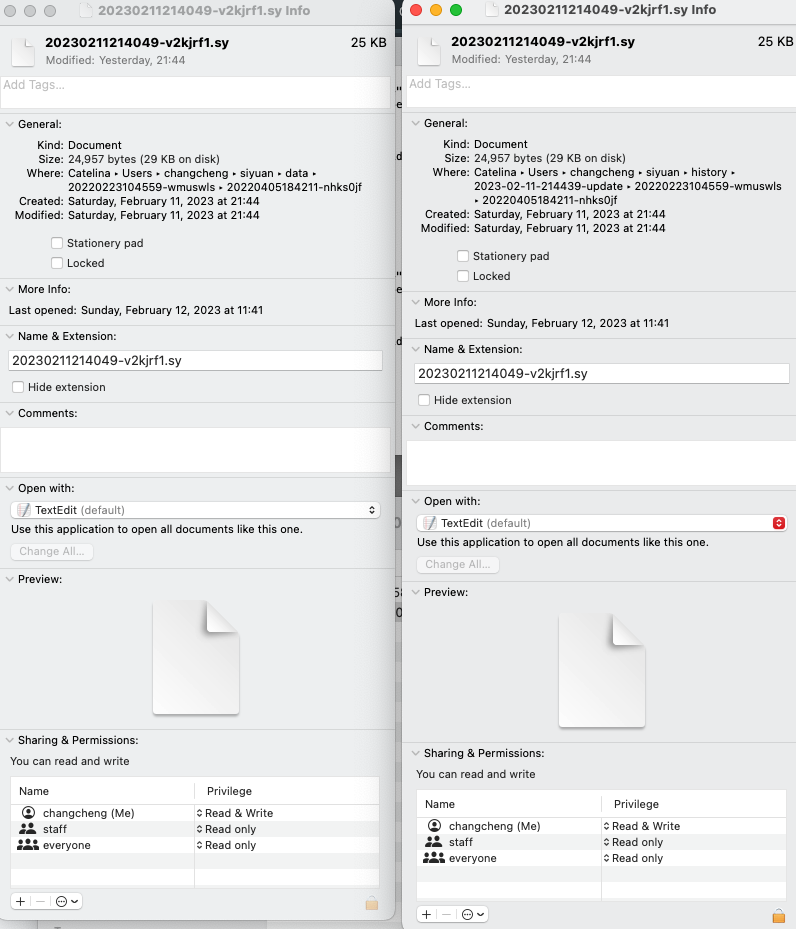Viewport: 796px width, 929px height.
Task: Collapse Open with section in left window
Action: click(x=9, y=488)
